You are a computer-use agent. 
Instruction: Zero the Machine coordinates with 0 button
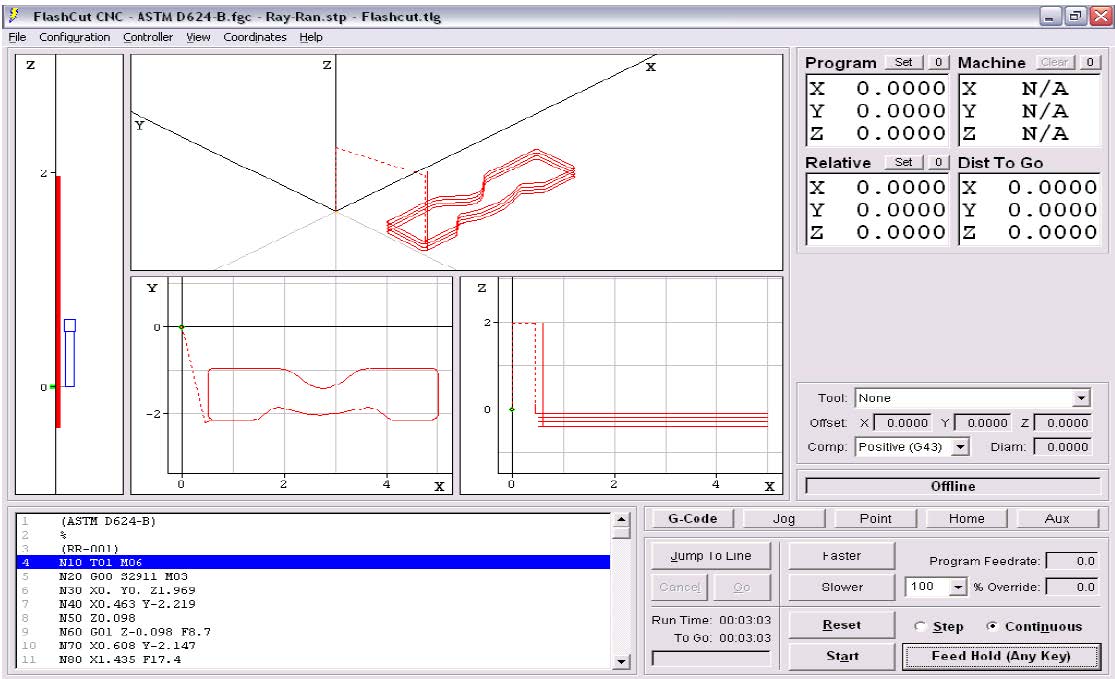tap(1089, 62)
